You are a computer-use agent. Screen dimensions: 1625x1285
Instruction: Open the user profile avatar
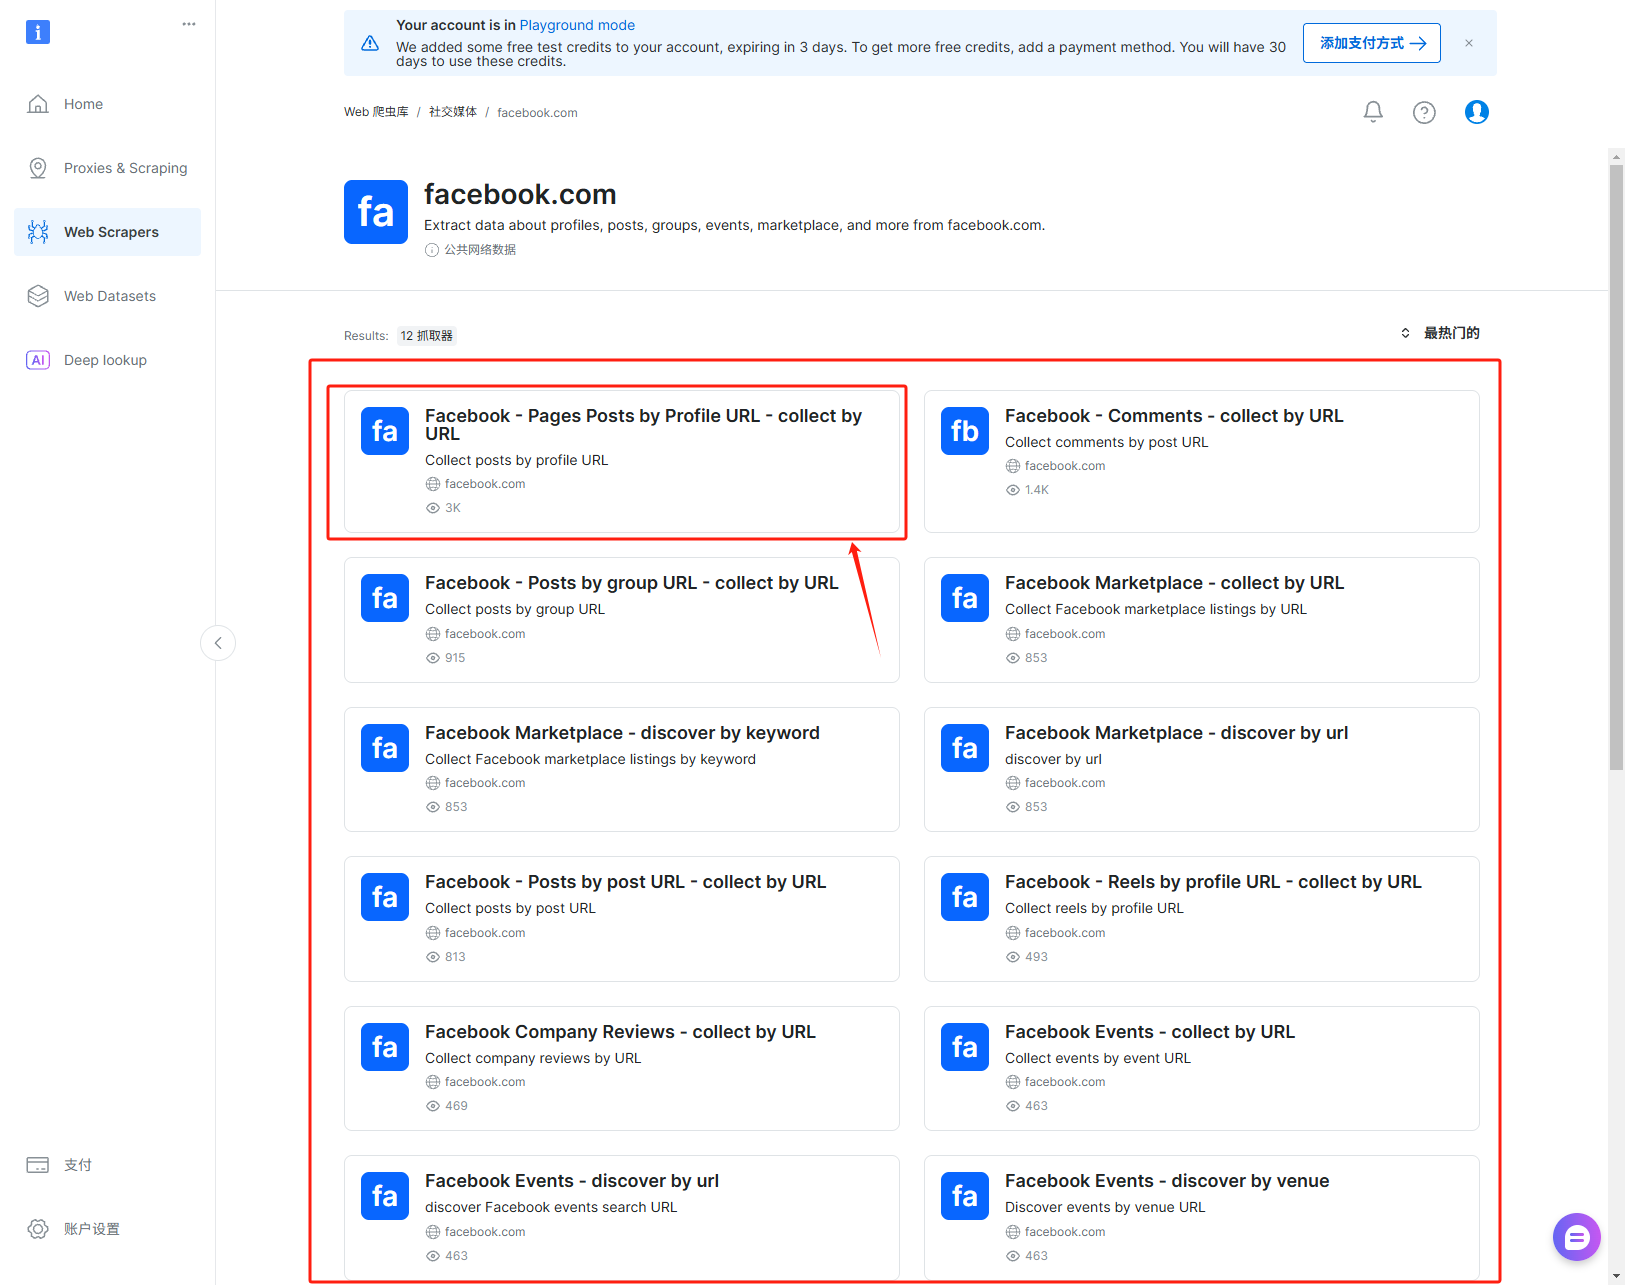(1476, 112)
